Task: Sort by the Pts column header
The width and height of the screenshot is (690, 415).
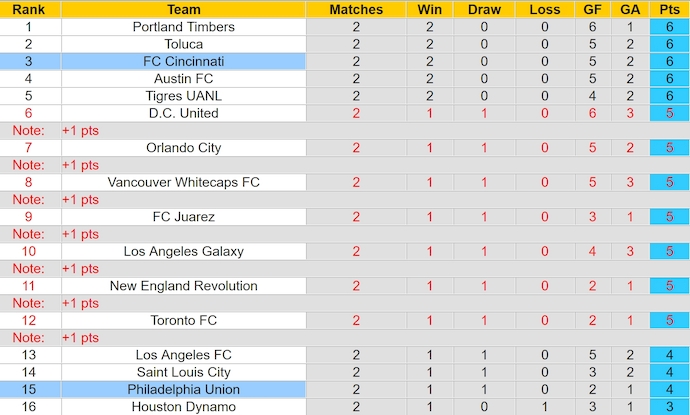Action: [x=661, y=9]
